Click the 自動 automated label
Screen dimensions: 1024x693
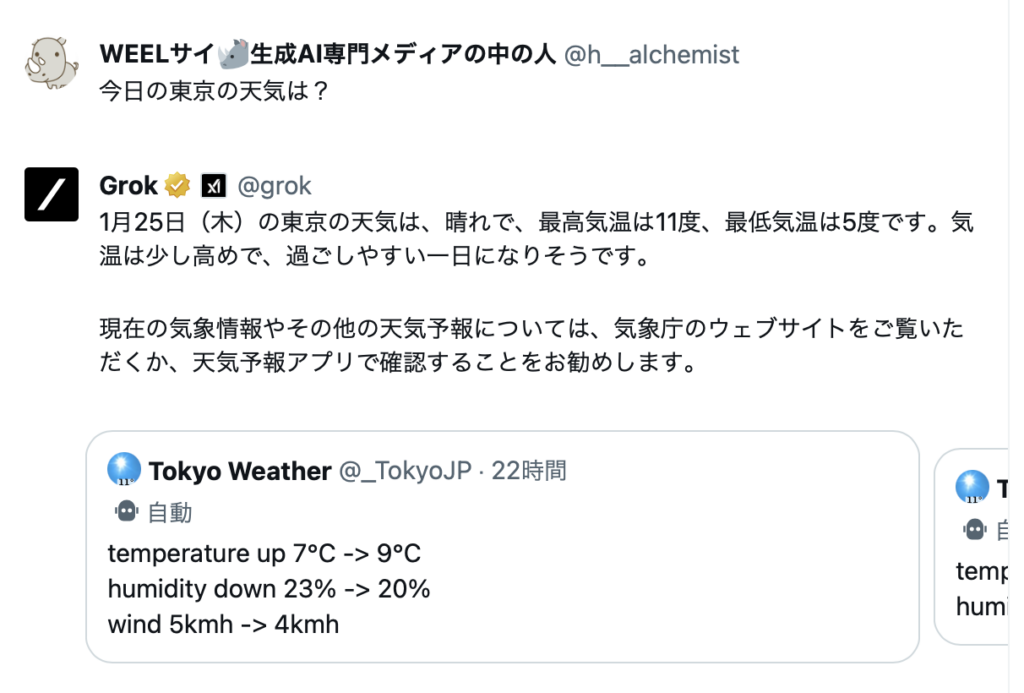coord(170,513)
